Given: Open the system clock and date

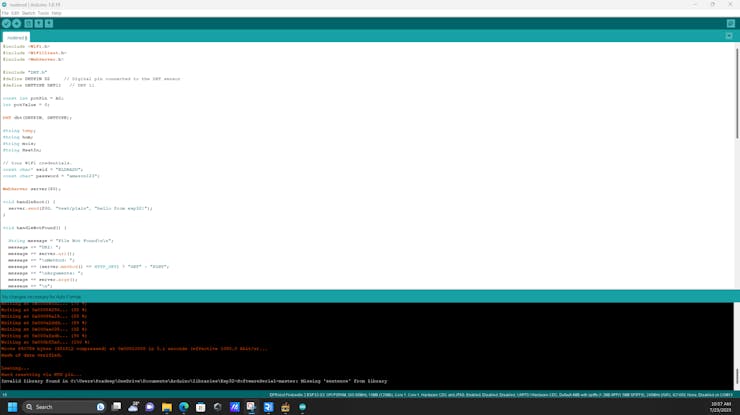Looking at the screenshot, I should tap(721, 407).
